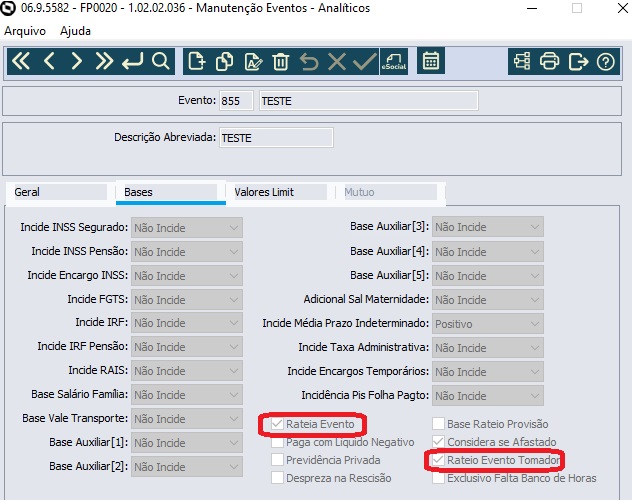
Task: Click the go-to record return-arrow icon
Action: pyautogui.click(x=133, y=62)
